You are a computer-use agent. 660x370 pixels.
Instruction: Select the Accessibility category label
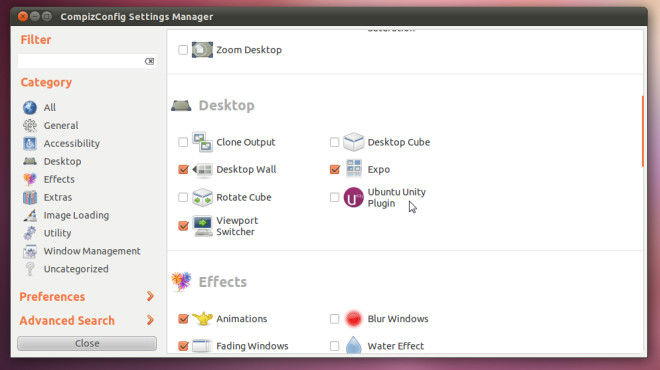click(72, 144)
